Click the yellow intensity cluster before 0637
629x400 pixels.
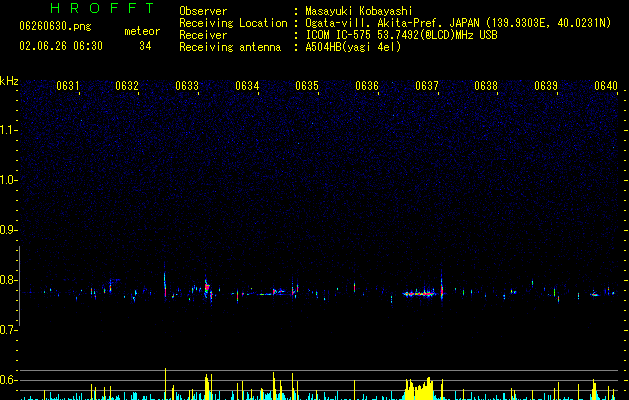pyautogui.click(x=420, y=389)
